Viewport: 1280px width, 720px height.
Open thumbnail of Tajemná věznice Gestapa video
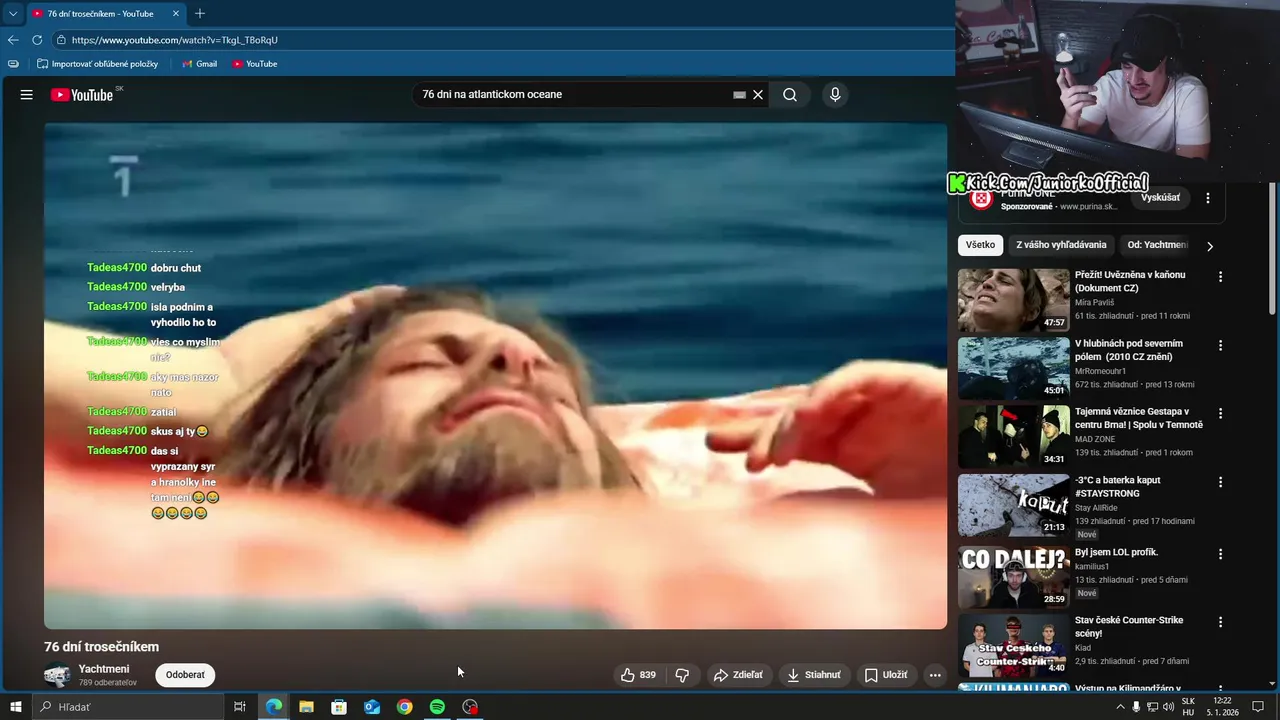[1013, 436]
